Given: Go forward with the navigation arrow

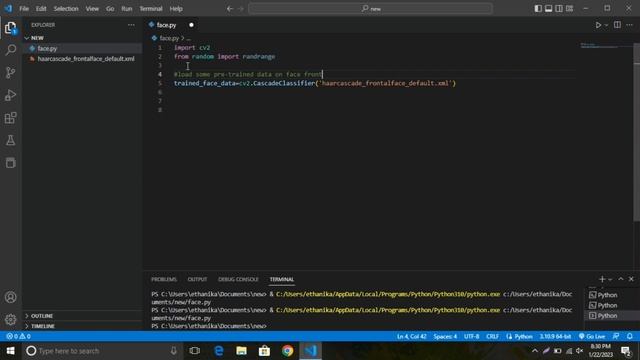Looking at the screenshot, I should pyautogui.click(x=240, y=9).
